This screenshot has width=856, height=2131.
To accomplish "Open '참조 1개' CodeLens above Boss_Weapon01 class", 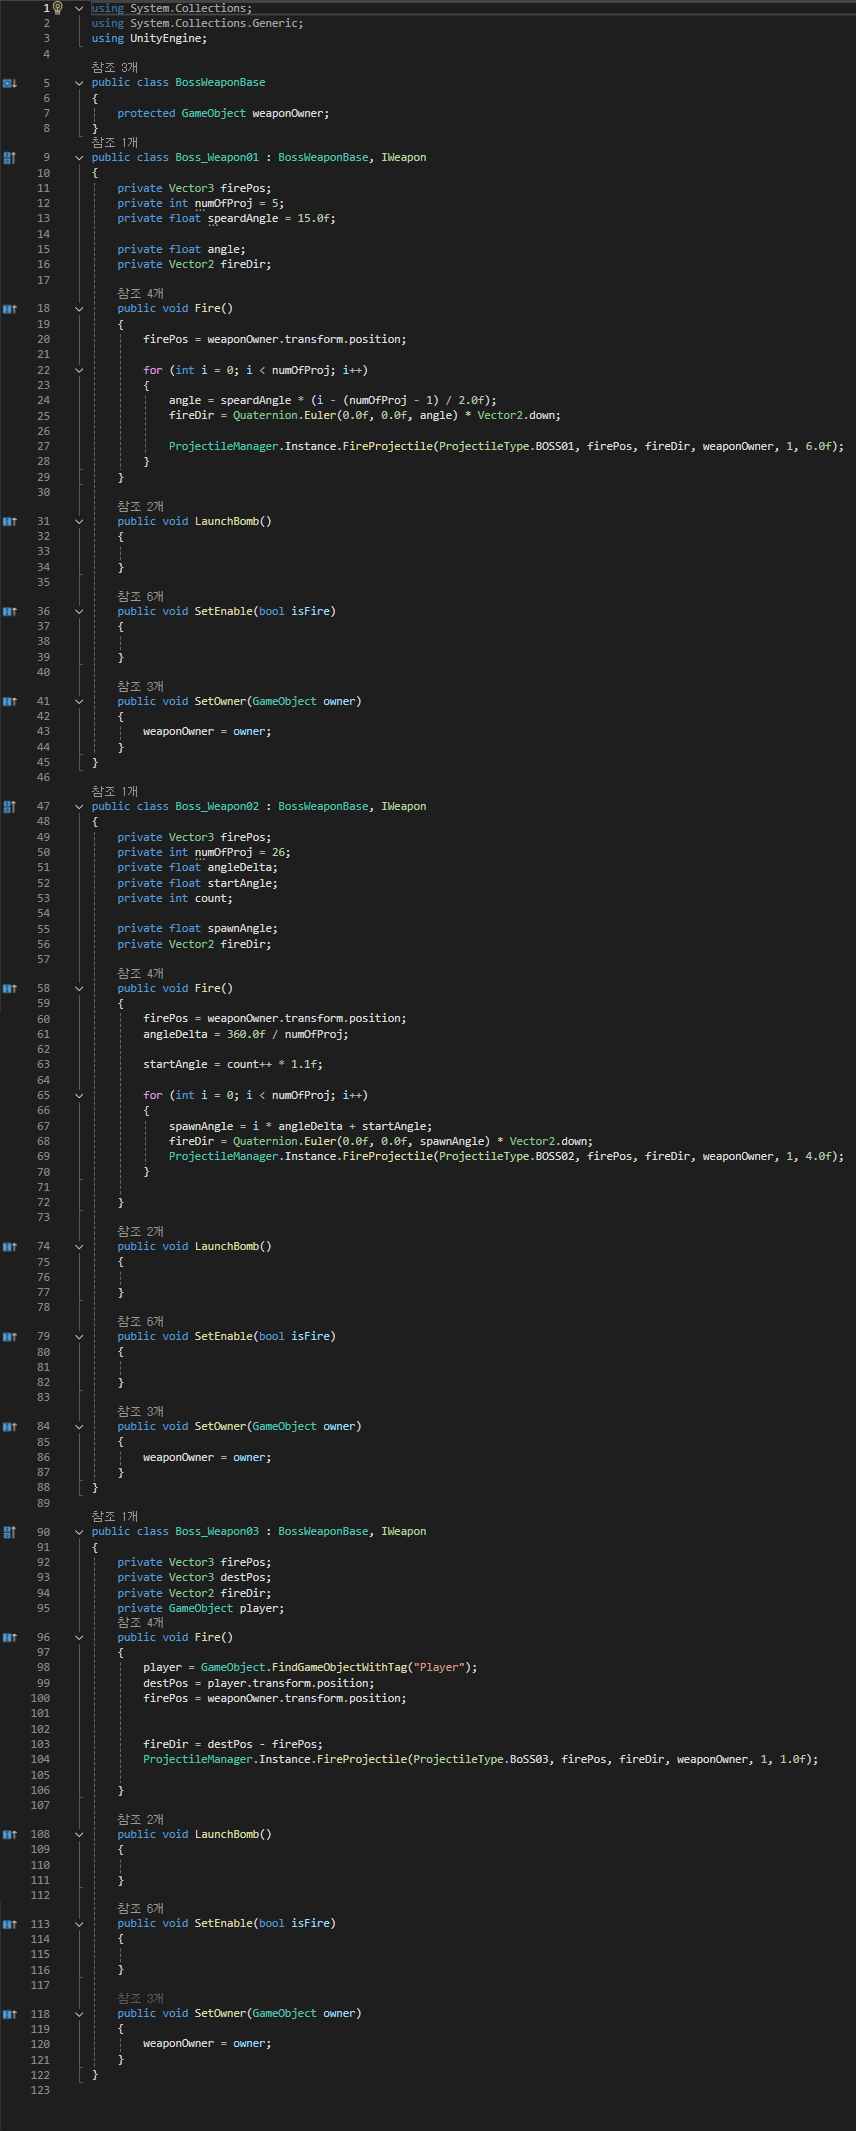I will pyautogui.click(x=114, y=143).
